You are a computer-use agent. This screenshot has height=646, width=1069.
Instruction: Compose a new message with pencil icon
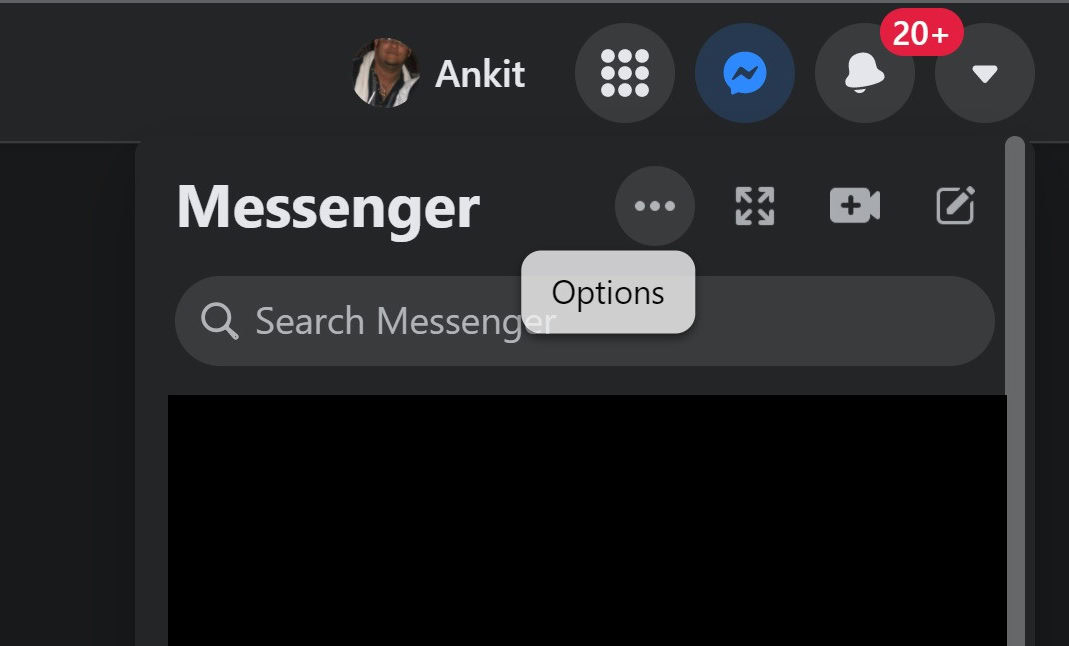(x=955, y=205)
